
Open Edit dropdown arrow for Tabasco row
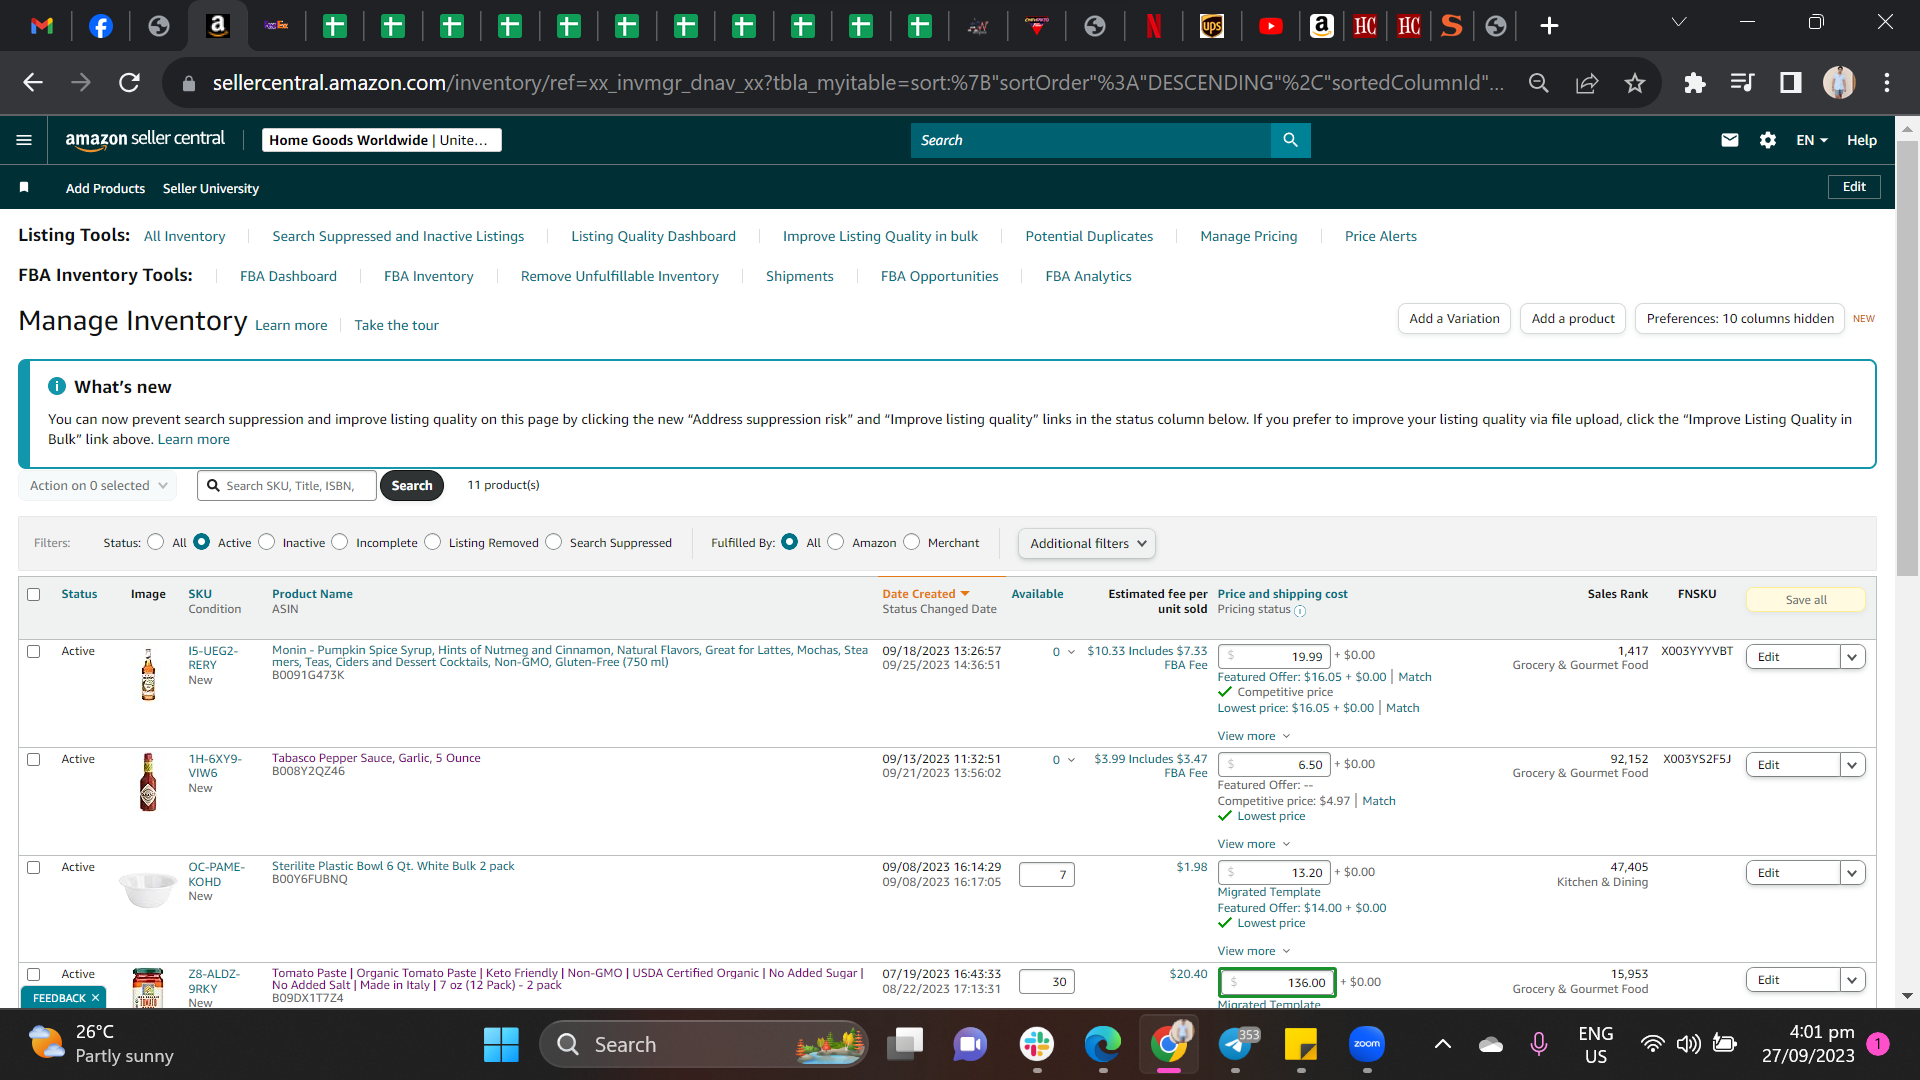point(1852,765)
